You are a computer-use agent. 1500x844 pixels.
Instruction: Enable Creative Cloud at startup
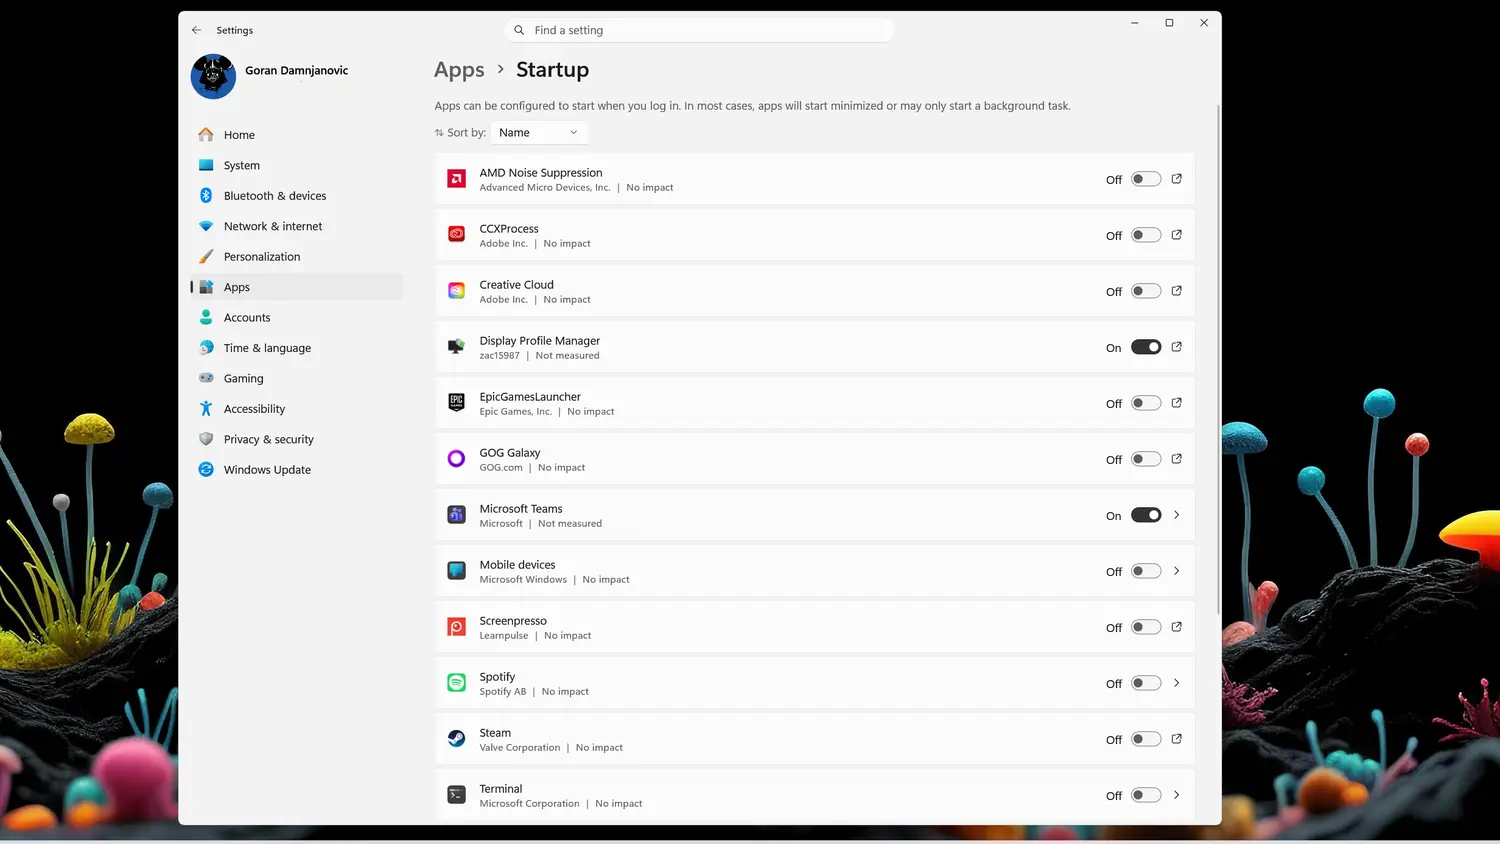(x=1146, y=291)
